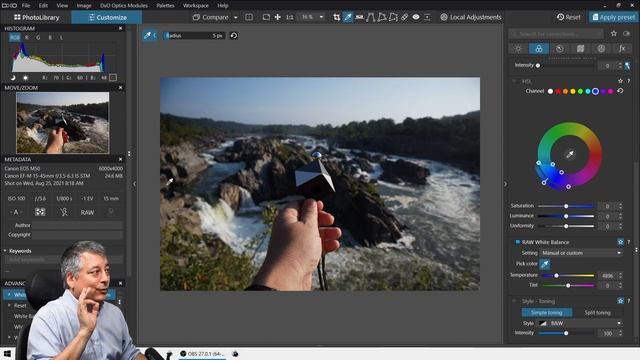
Task: Choose the force parallels perspective tool
Action: point(371,17)
